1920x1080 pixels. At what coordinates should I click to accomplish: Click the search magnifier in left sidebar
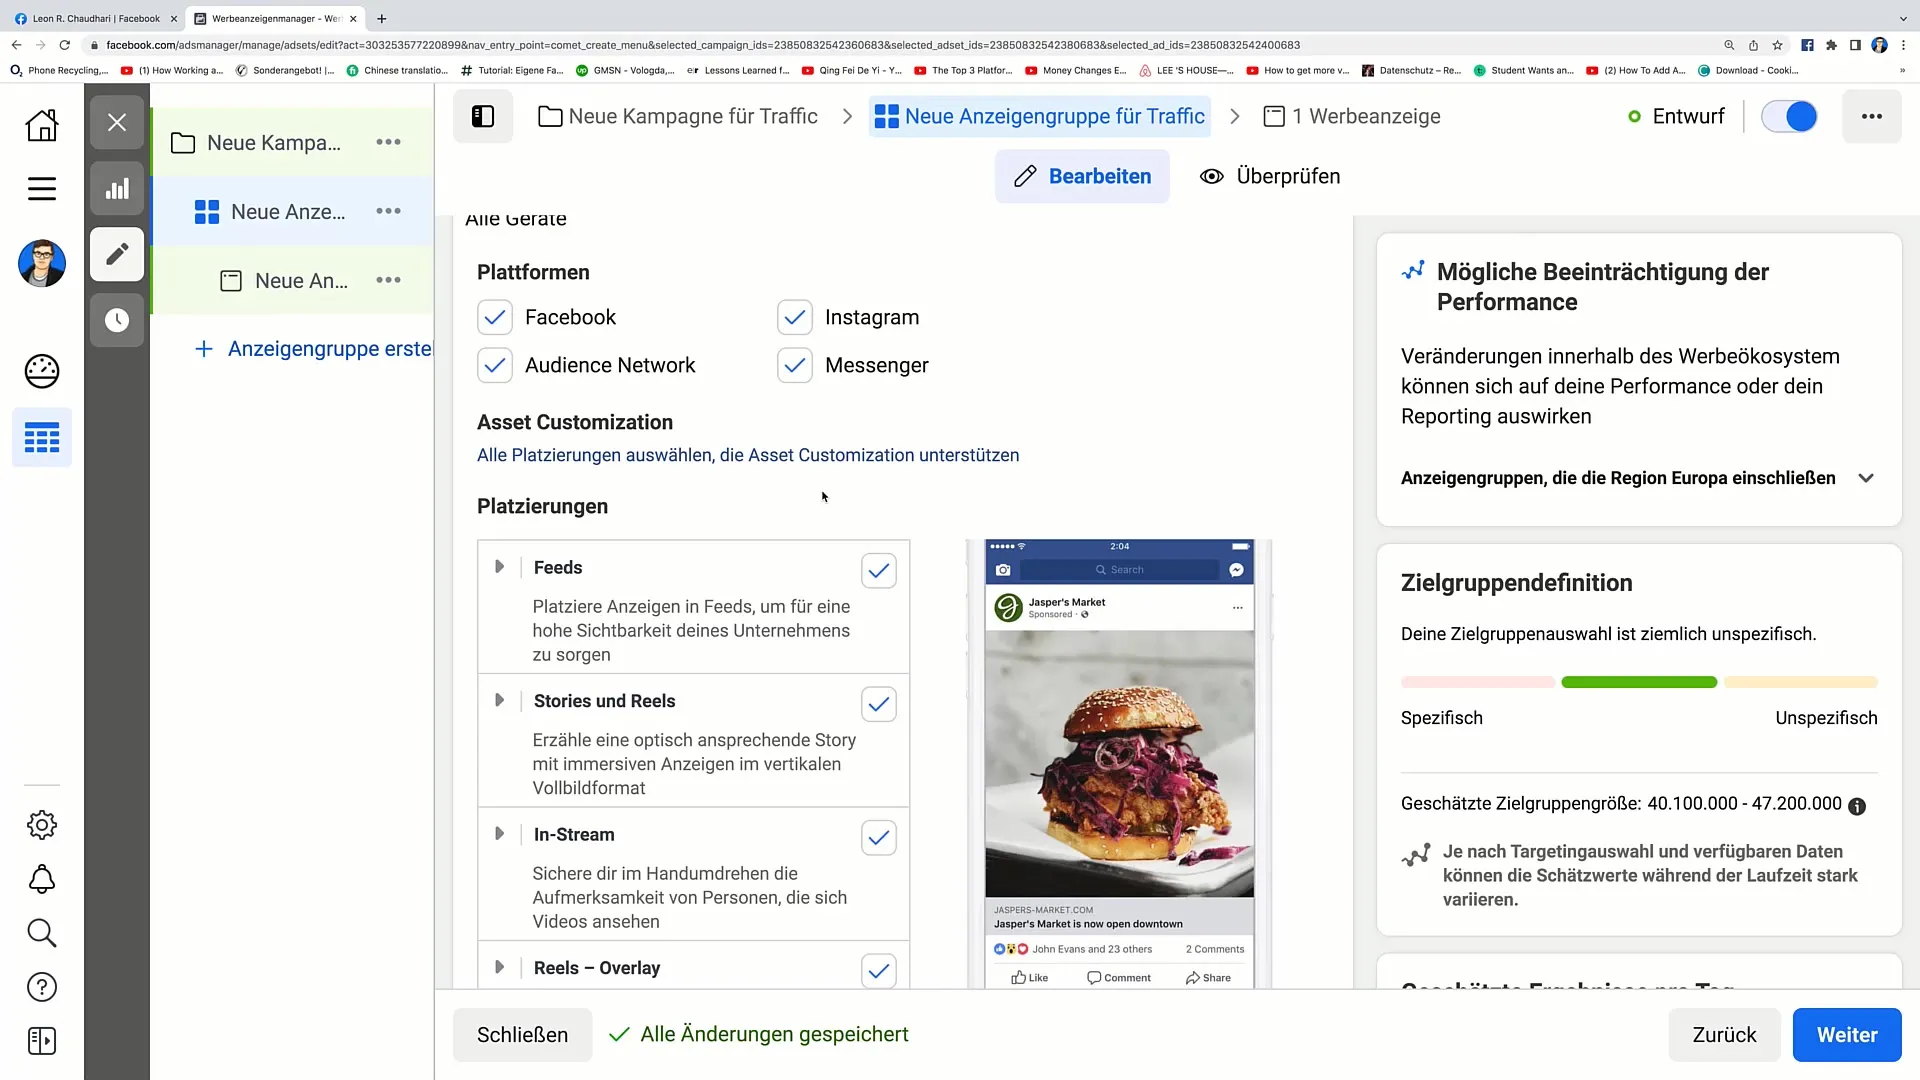tap(42, 933)
